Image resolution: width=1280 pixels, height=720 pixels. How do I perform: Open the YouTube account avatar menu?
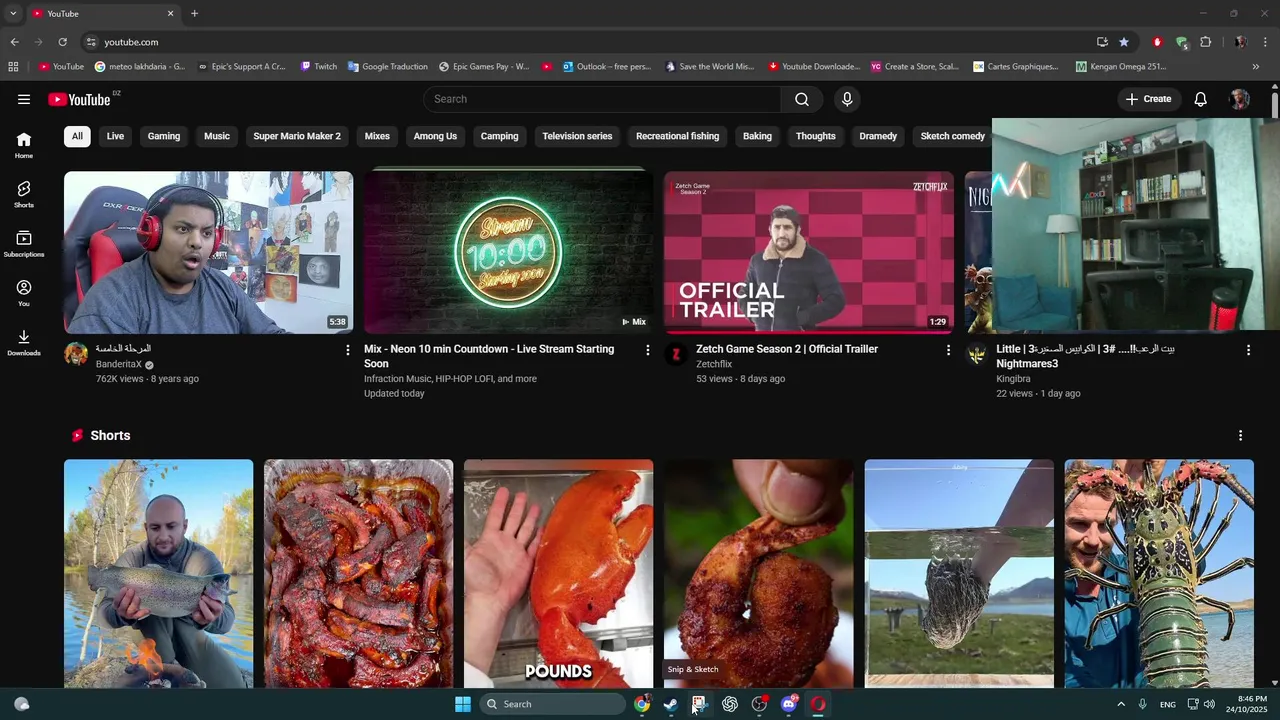pyautogui.click(x=1240, y=99)
